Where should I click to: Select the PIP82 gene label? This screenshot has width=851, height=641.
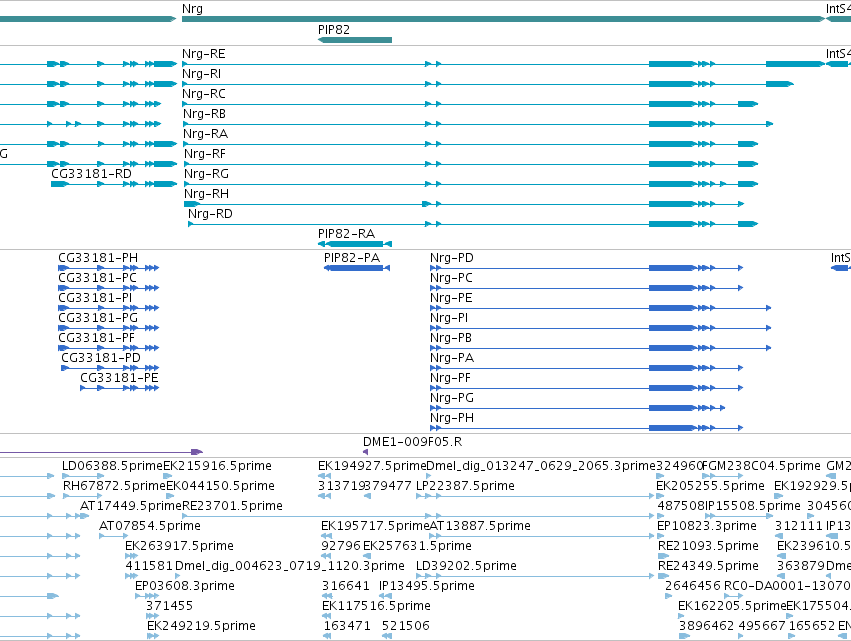point(334,30)
